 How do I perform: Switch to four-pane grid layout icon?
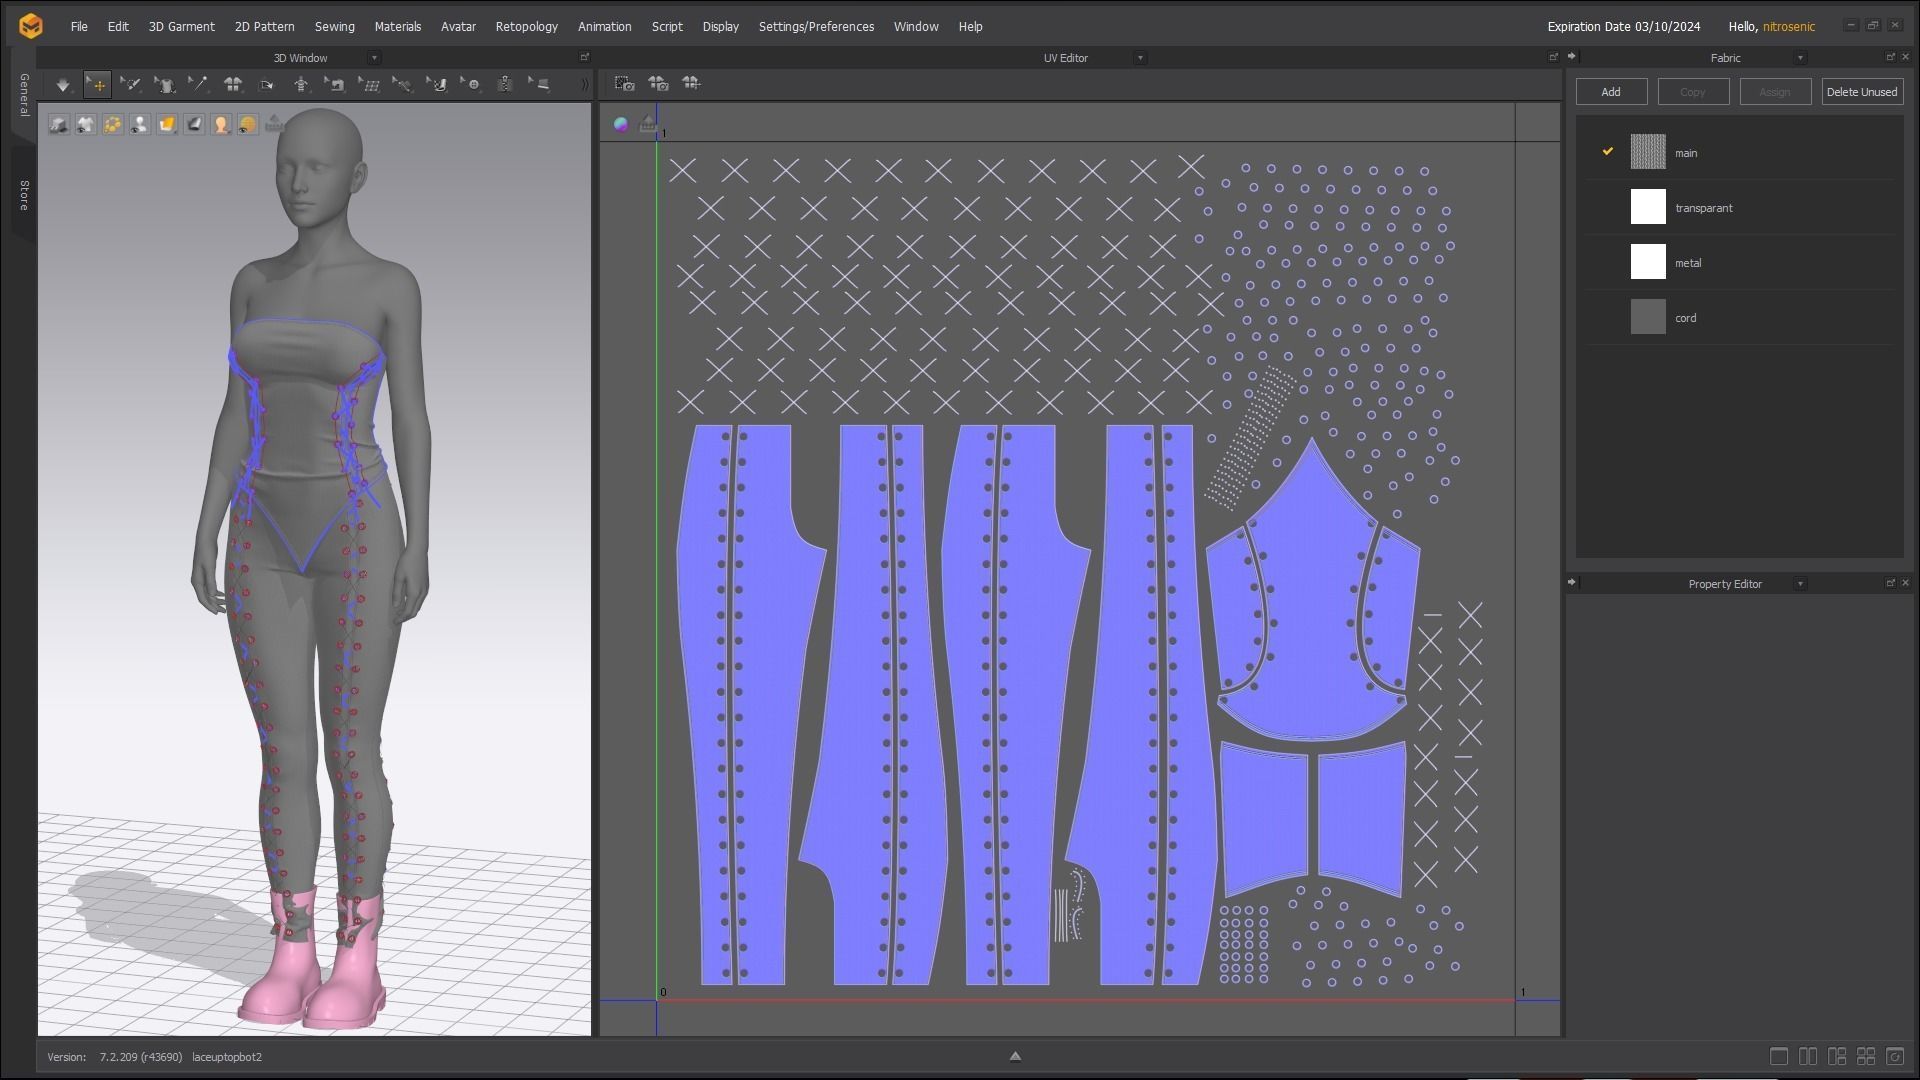pyautogui.click(x=1866, y=1056)
